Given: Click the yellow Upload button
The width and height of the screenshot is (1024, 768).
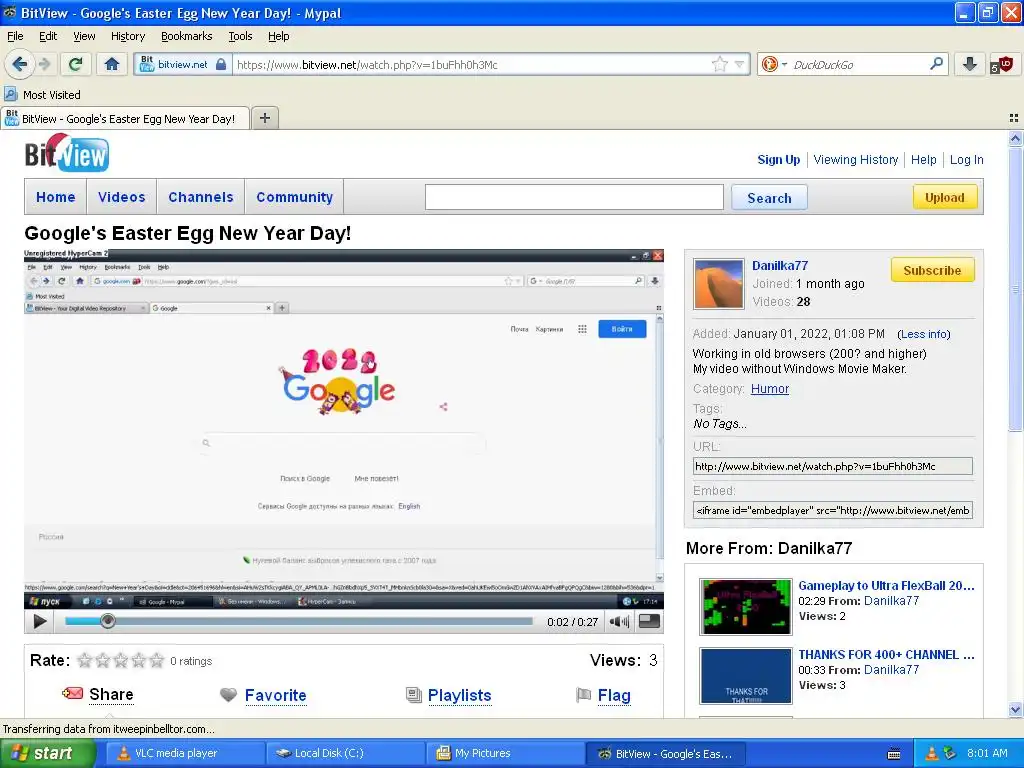Looking at the screenshot, I should point(944,197).
